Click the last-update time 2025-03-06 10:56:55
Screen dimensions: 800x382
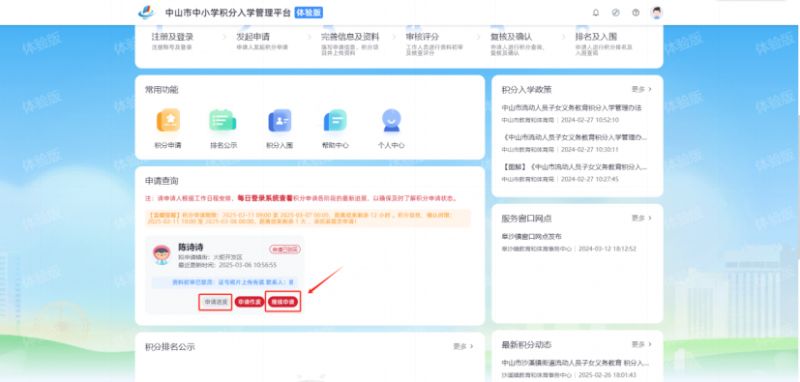[247, 265]
